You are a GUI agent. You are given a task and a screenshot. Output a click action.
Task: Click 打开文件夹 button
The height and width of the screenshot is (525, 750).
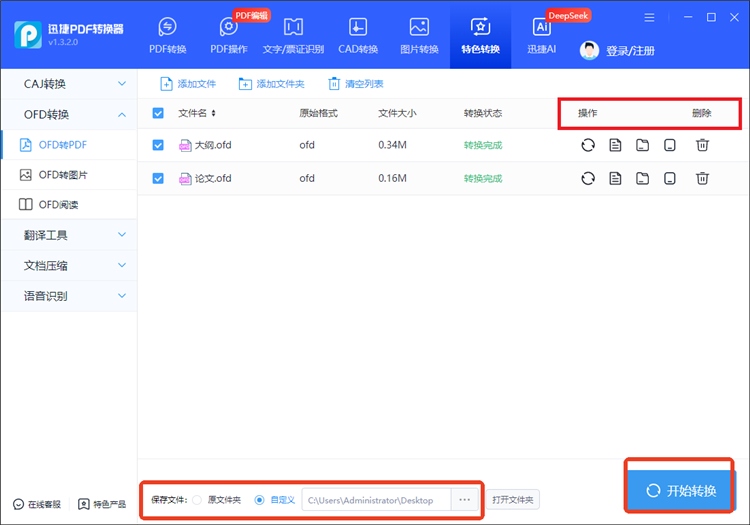[513, 500]
